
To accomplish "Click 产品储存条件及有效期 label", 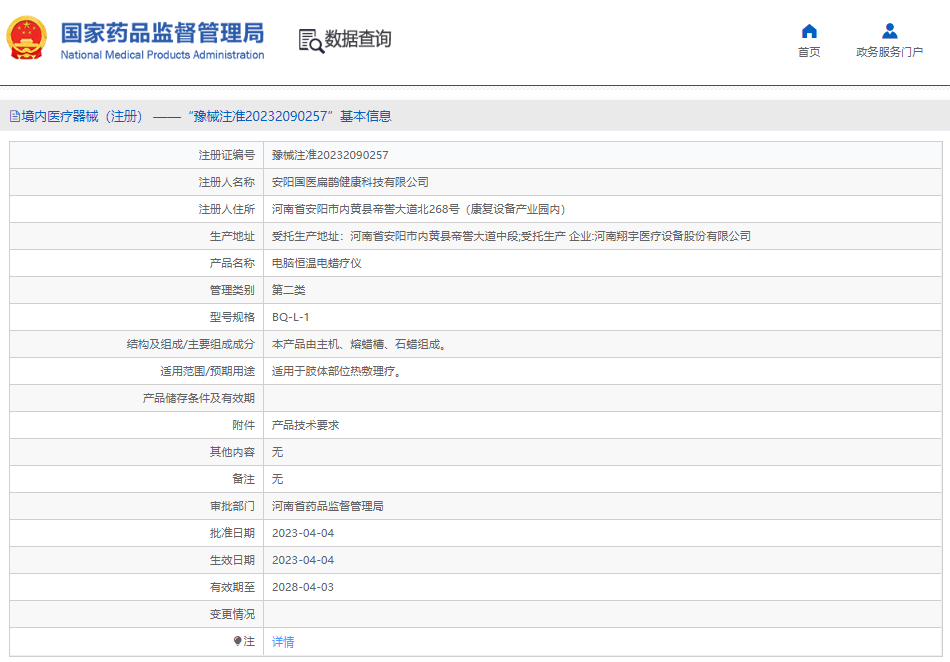I will 199,399.
